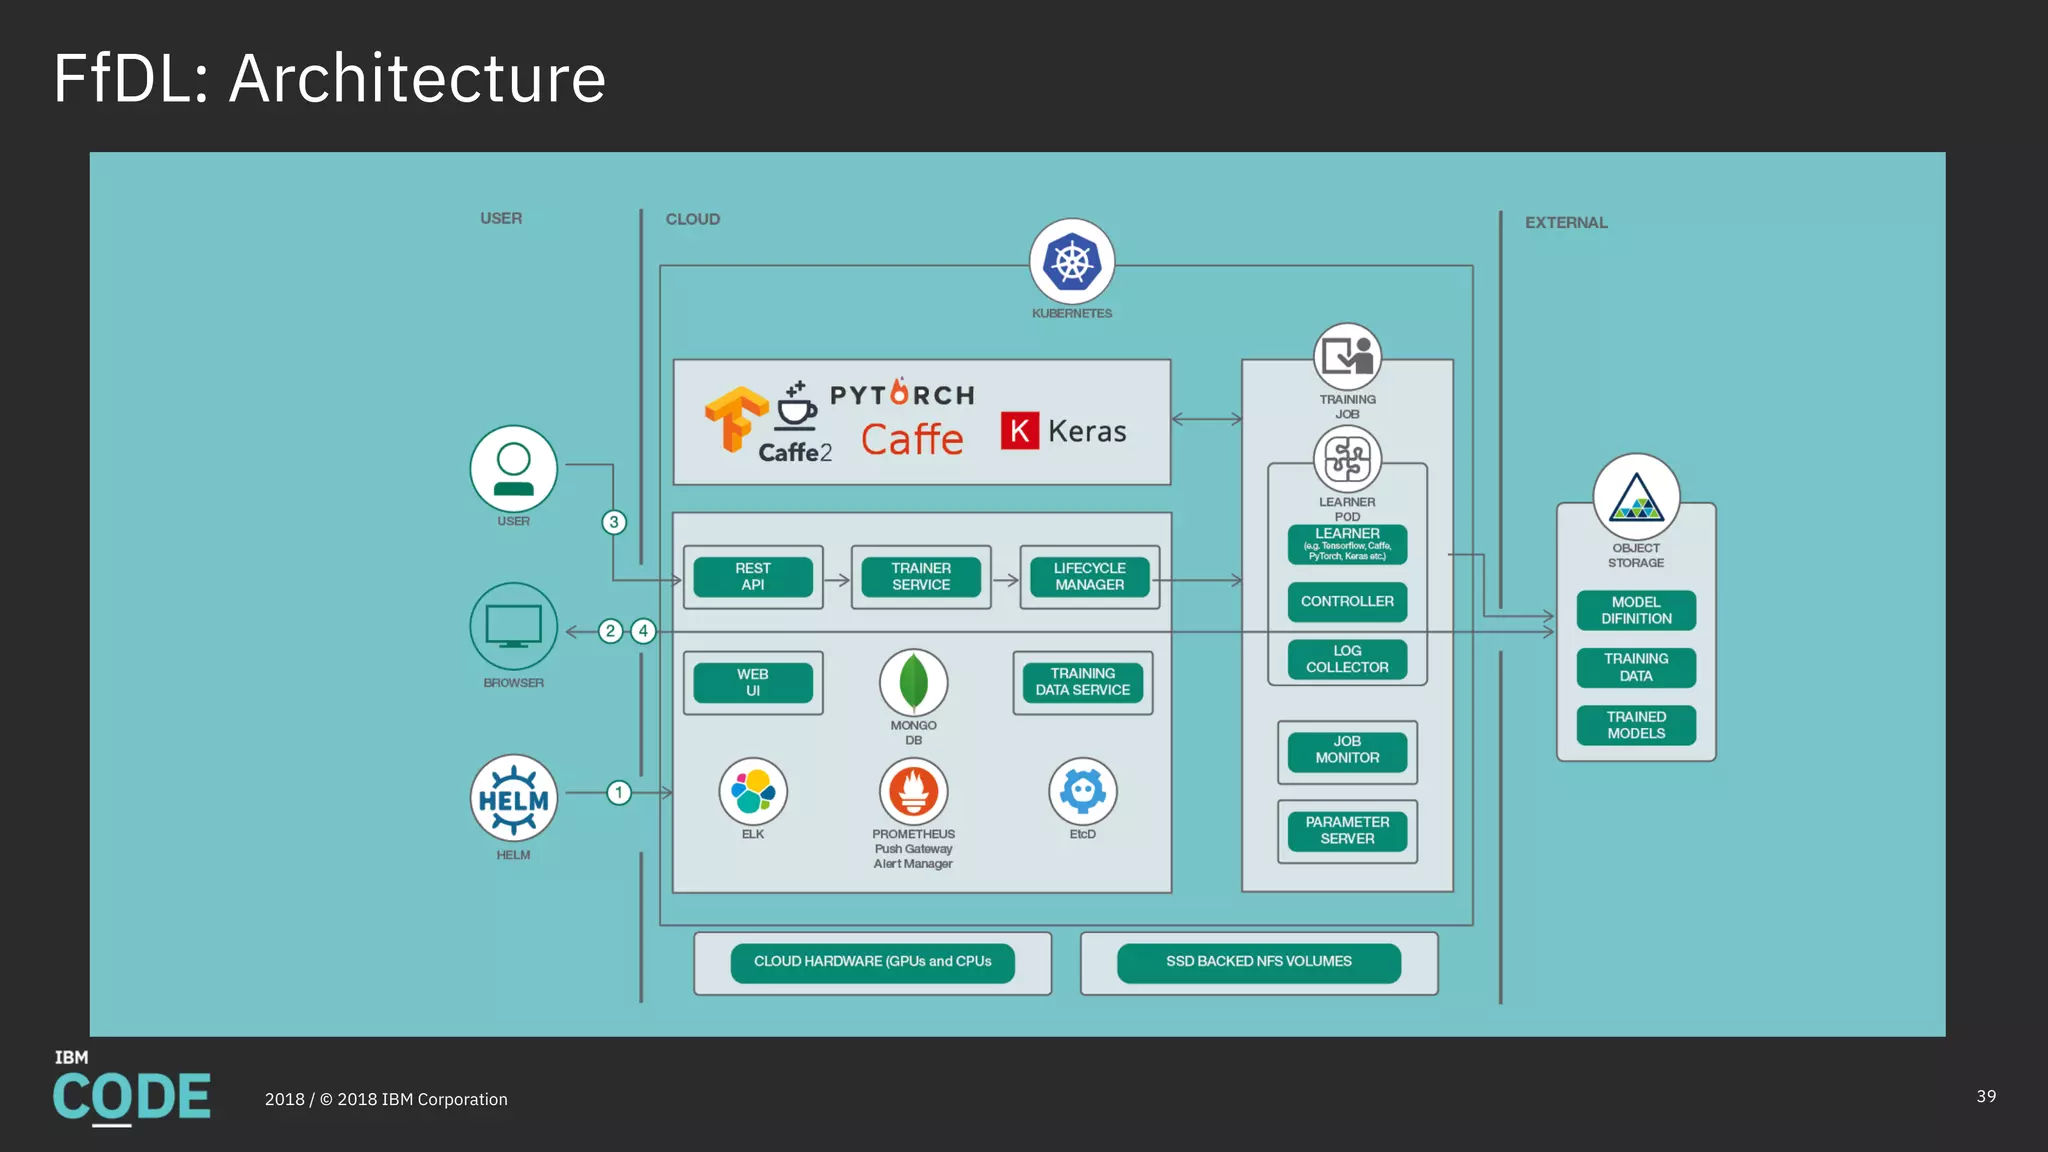Click the Kubernetes wheel icon
The height and width of the screenshot is (1152, 2048).
pos(1072,262)
